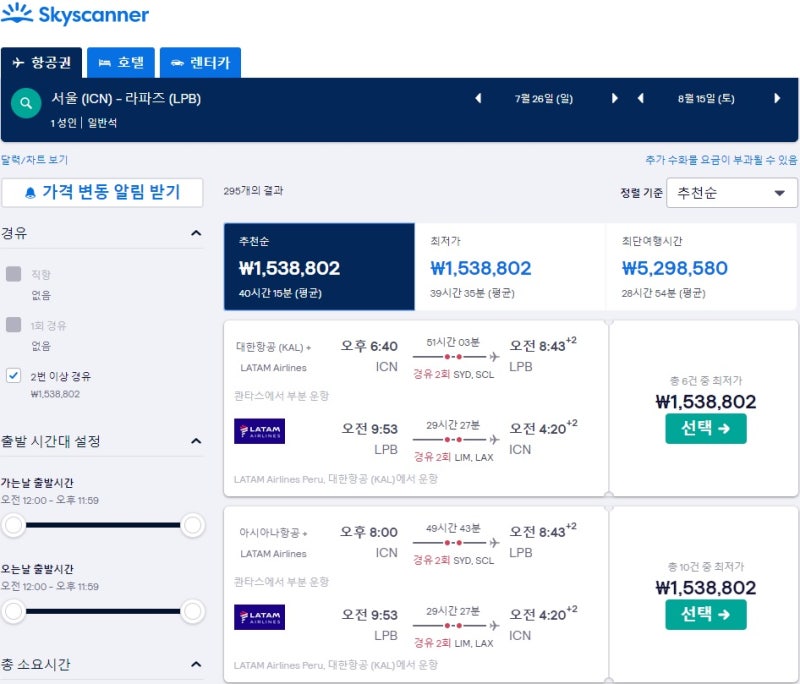The height and width of the screenshot is (684, 800).
Task: Enable the 직항 checkbox
Action: tap(12, 273)
